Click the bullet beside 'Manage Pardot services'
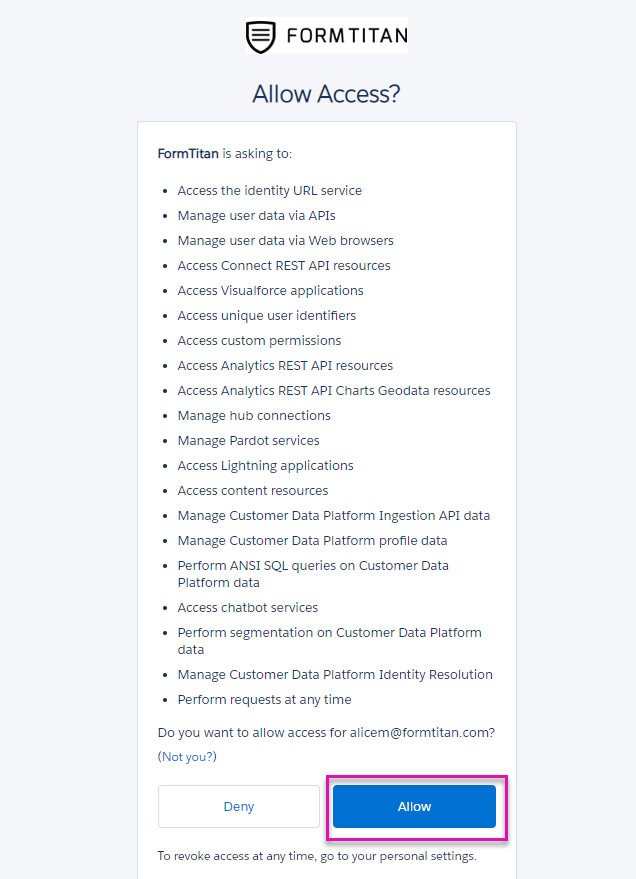Screen dimensions: 636x879 coord(166,440)
